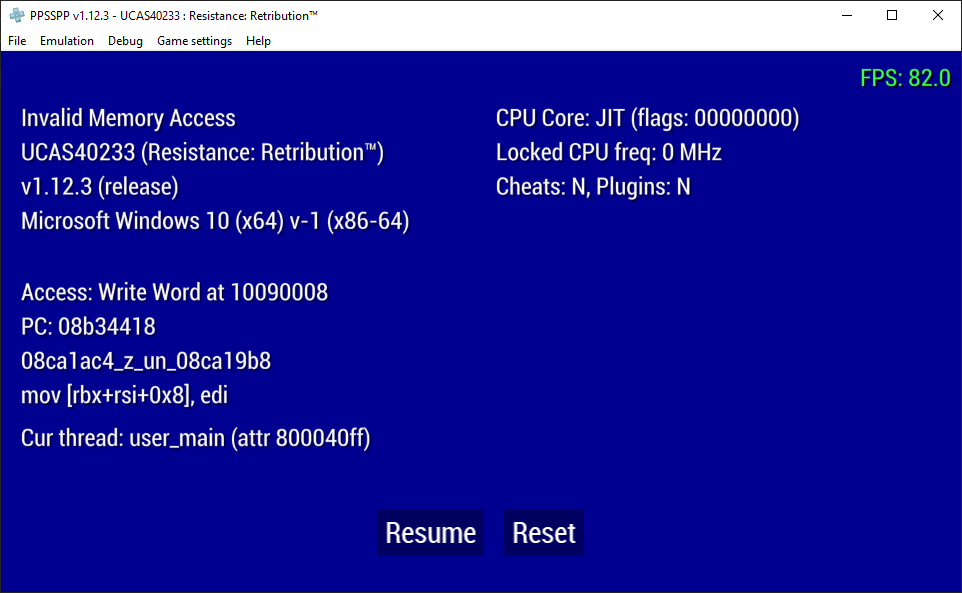
Task: Open the Help menu
Action: (258, 40)
